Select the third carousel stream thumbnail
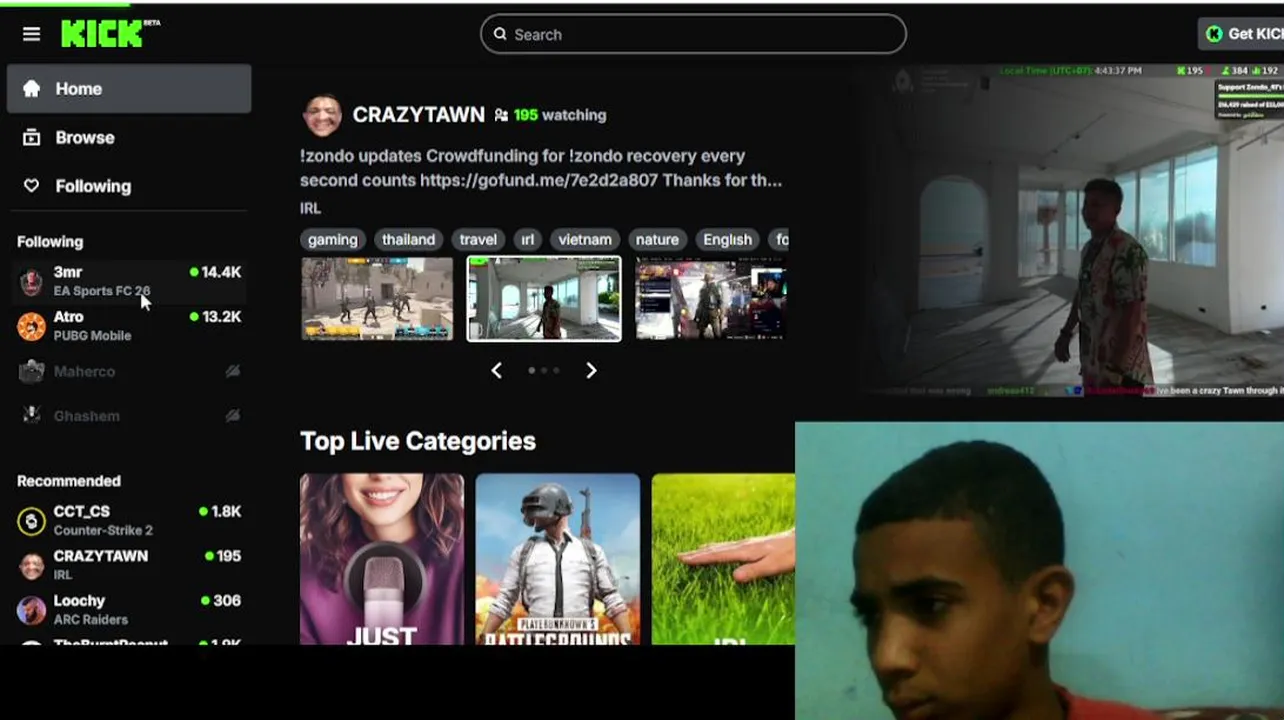1284x720 pixels. point(710,298)
